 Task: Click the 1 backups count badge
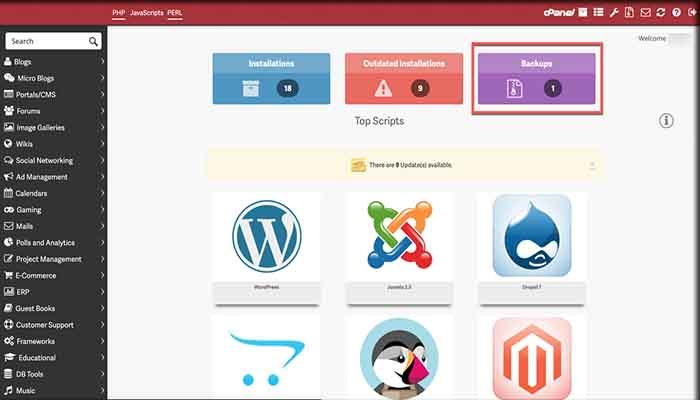click(x=553, y=88)
